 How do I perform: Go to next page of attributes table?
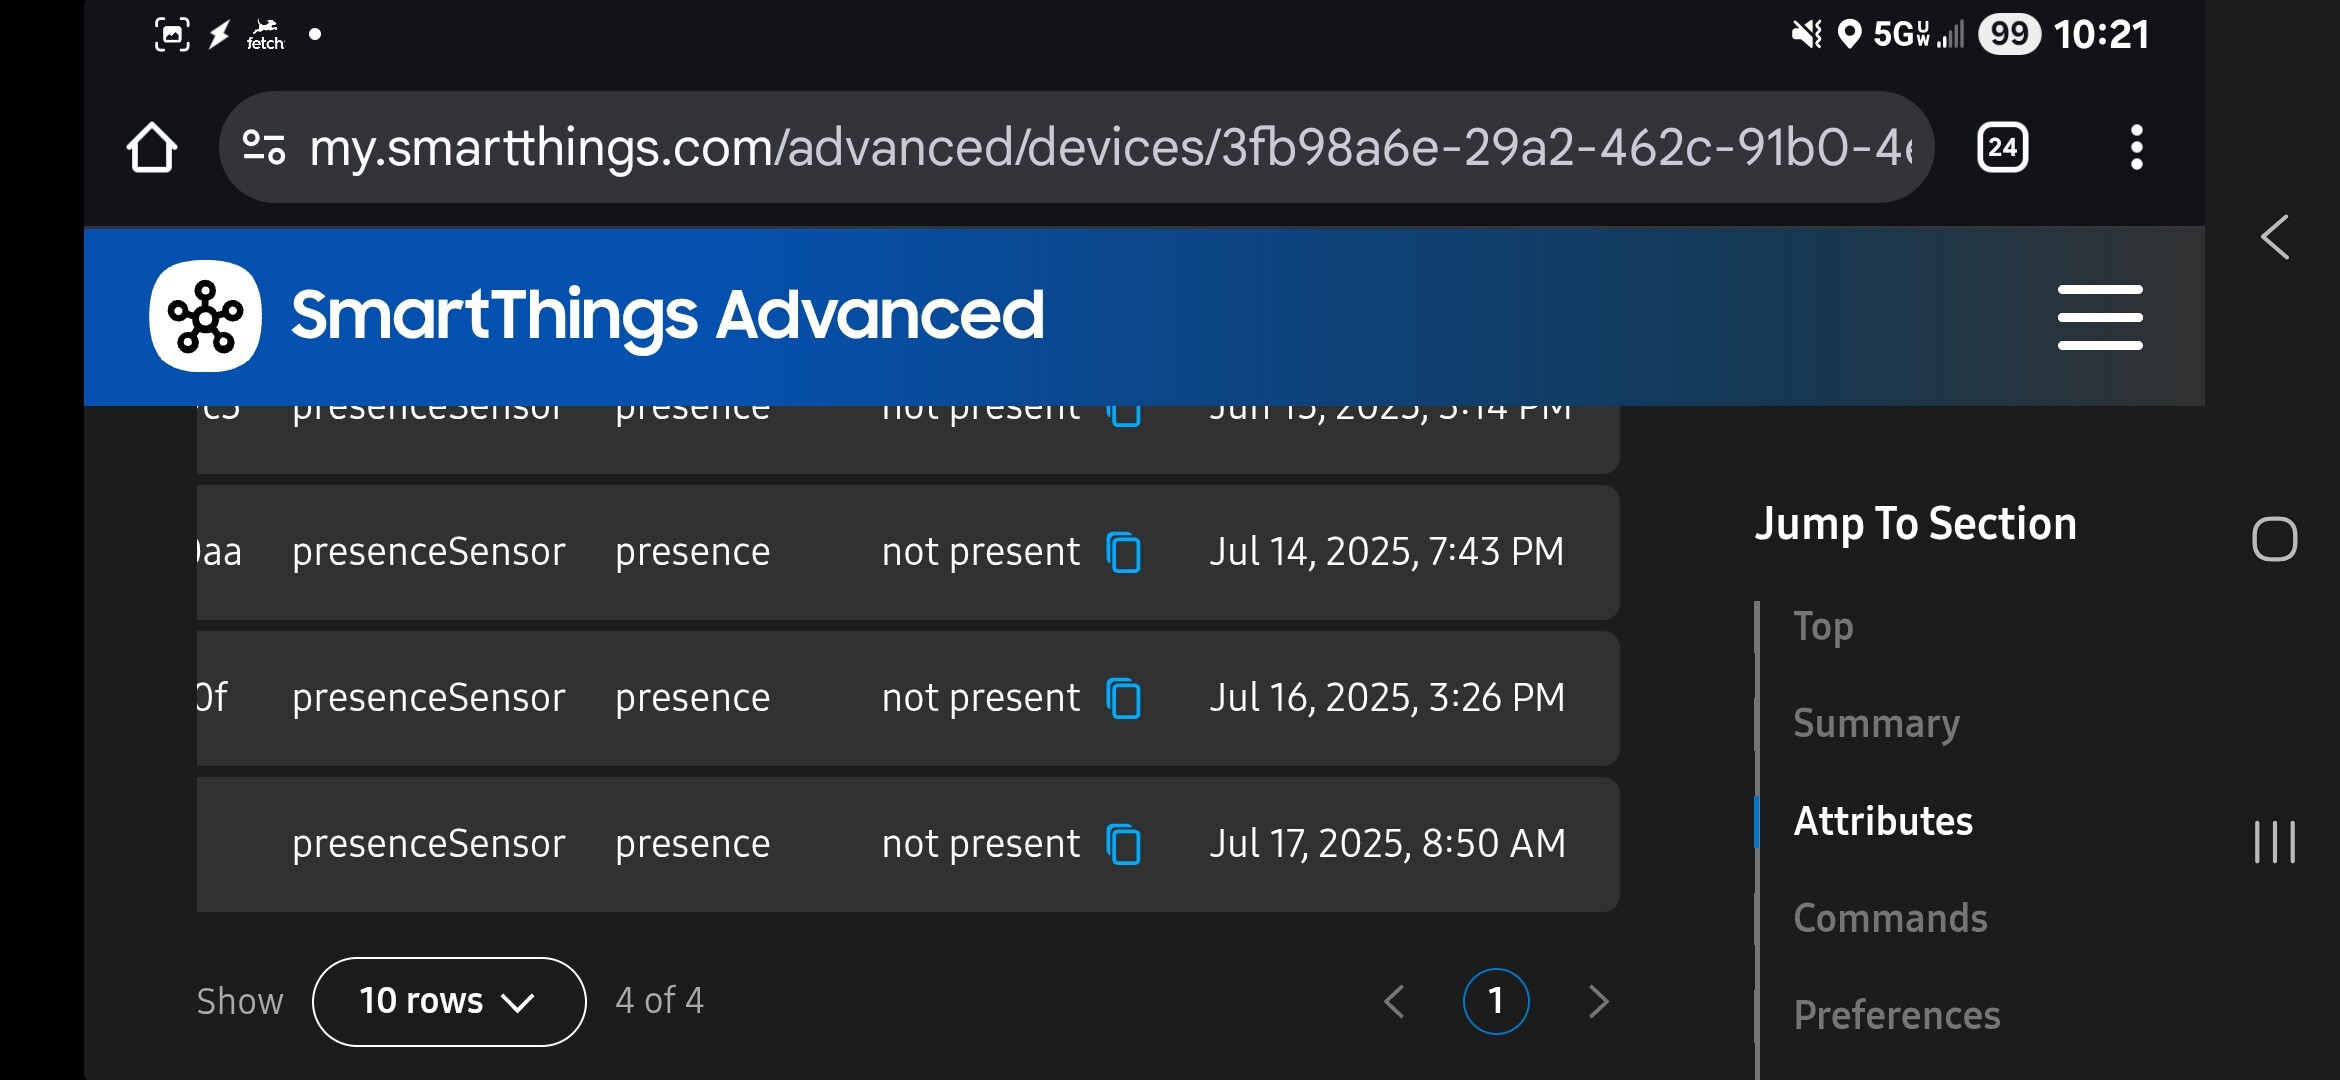(x=1598, y=1001)
